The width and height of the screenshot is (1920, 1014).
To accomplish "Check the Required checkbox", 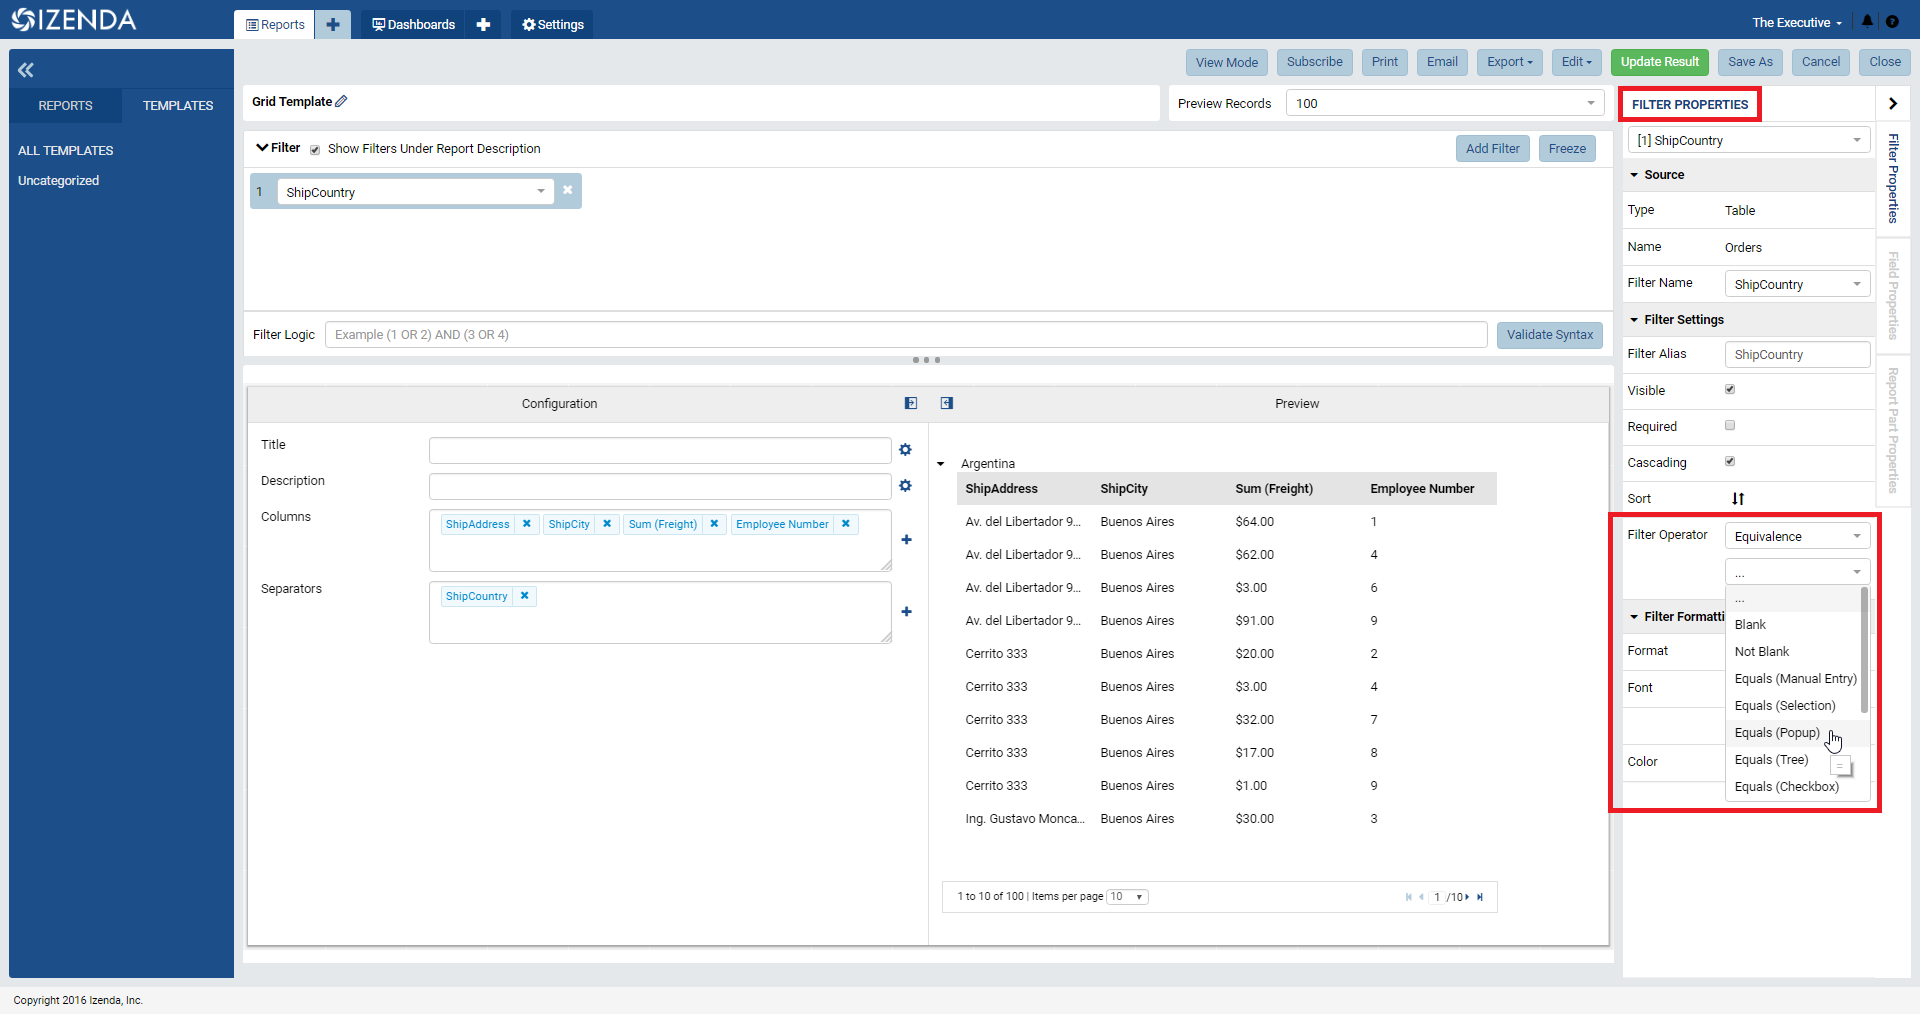I will [x=1730, y=426].
